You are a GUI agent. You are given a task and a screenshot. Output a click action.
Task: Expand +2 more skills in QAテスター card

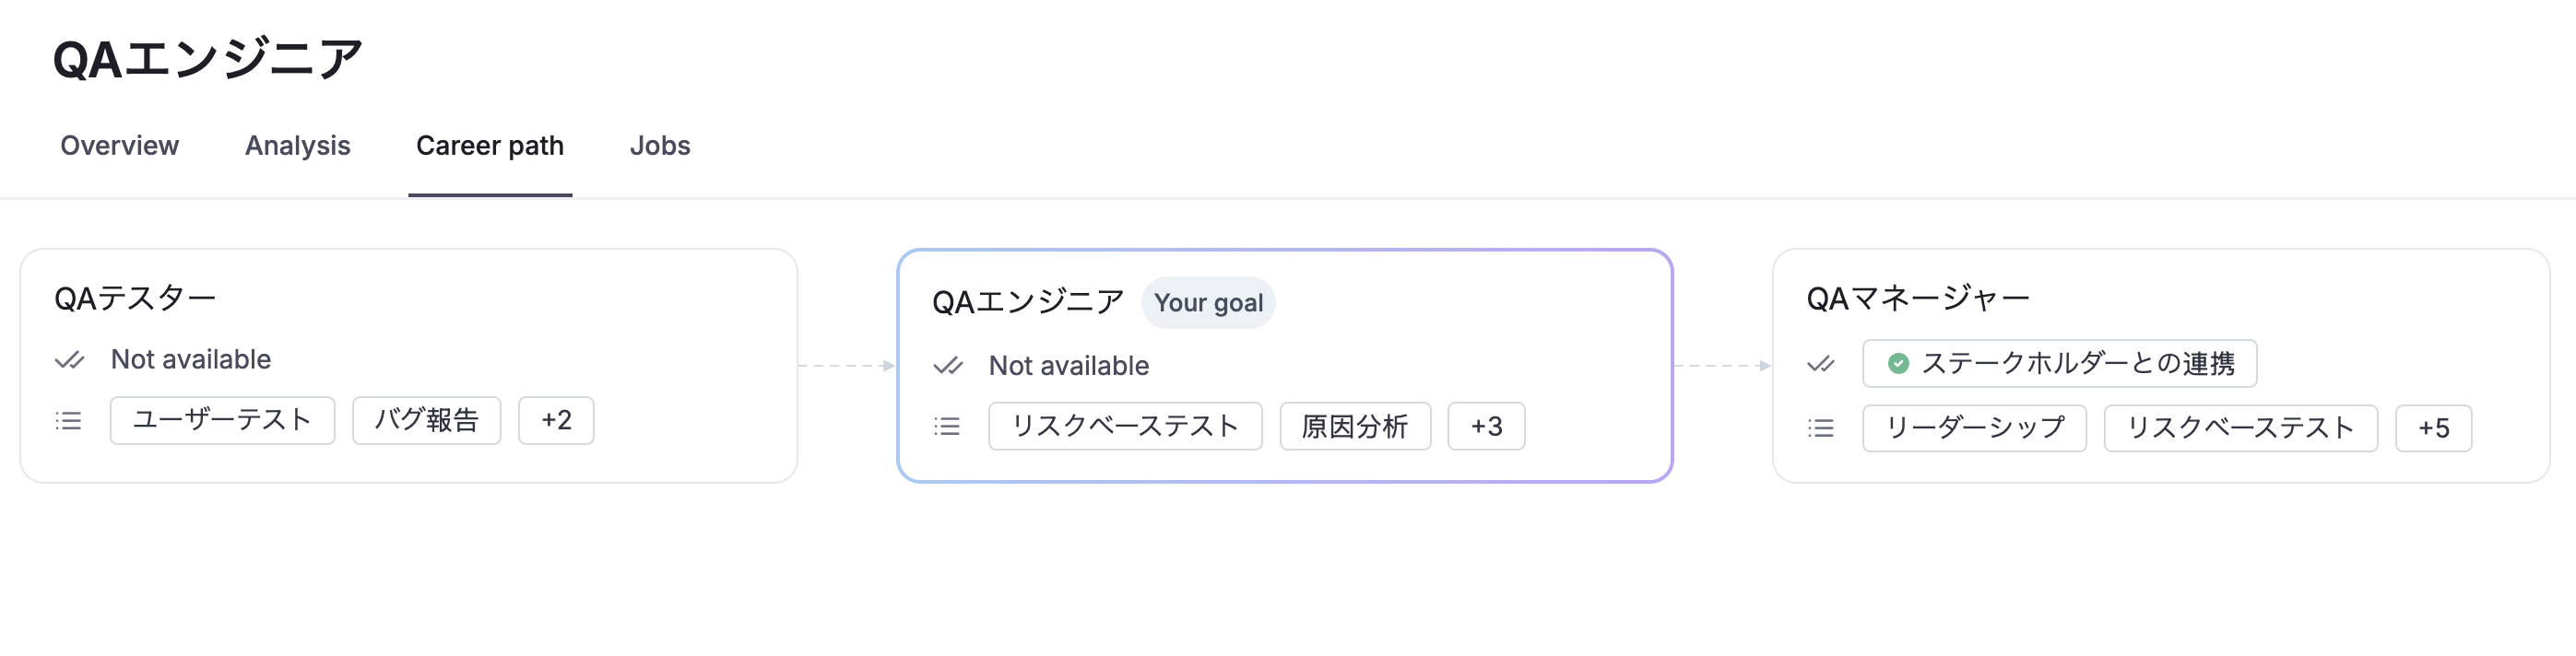tap(556, 421)
